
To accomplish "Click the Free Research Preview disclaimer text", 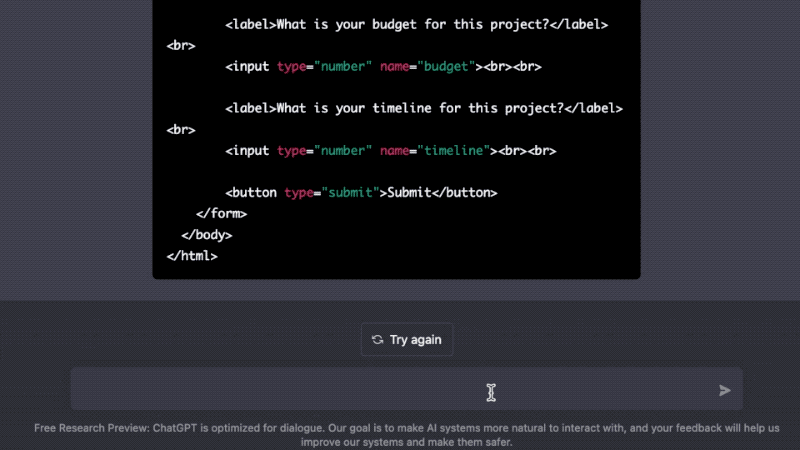I will [407, 435].
